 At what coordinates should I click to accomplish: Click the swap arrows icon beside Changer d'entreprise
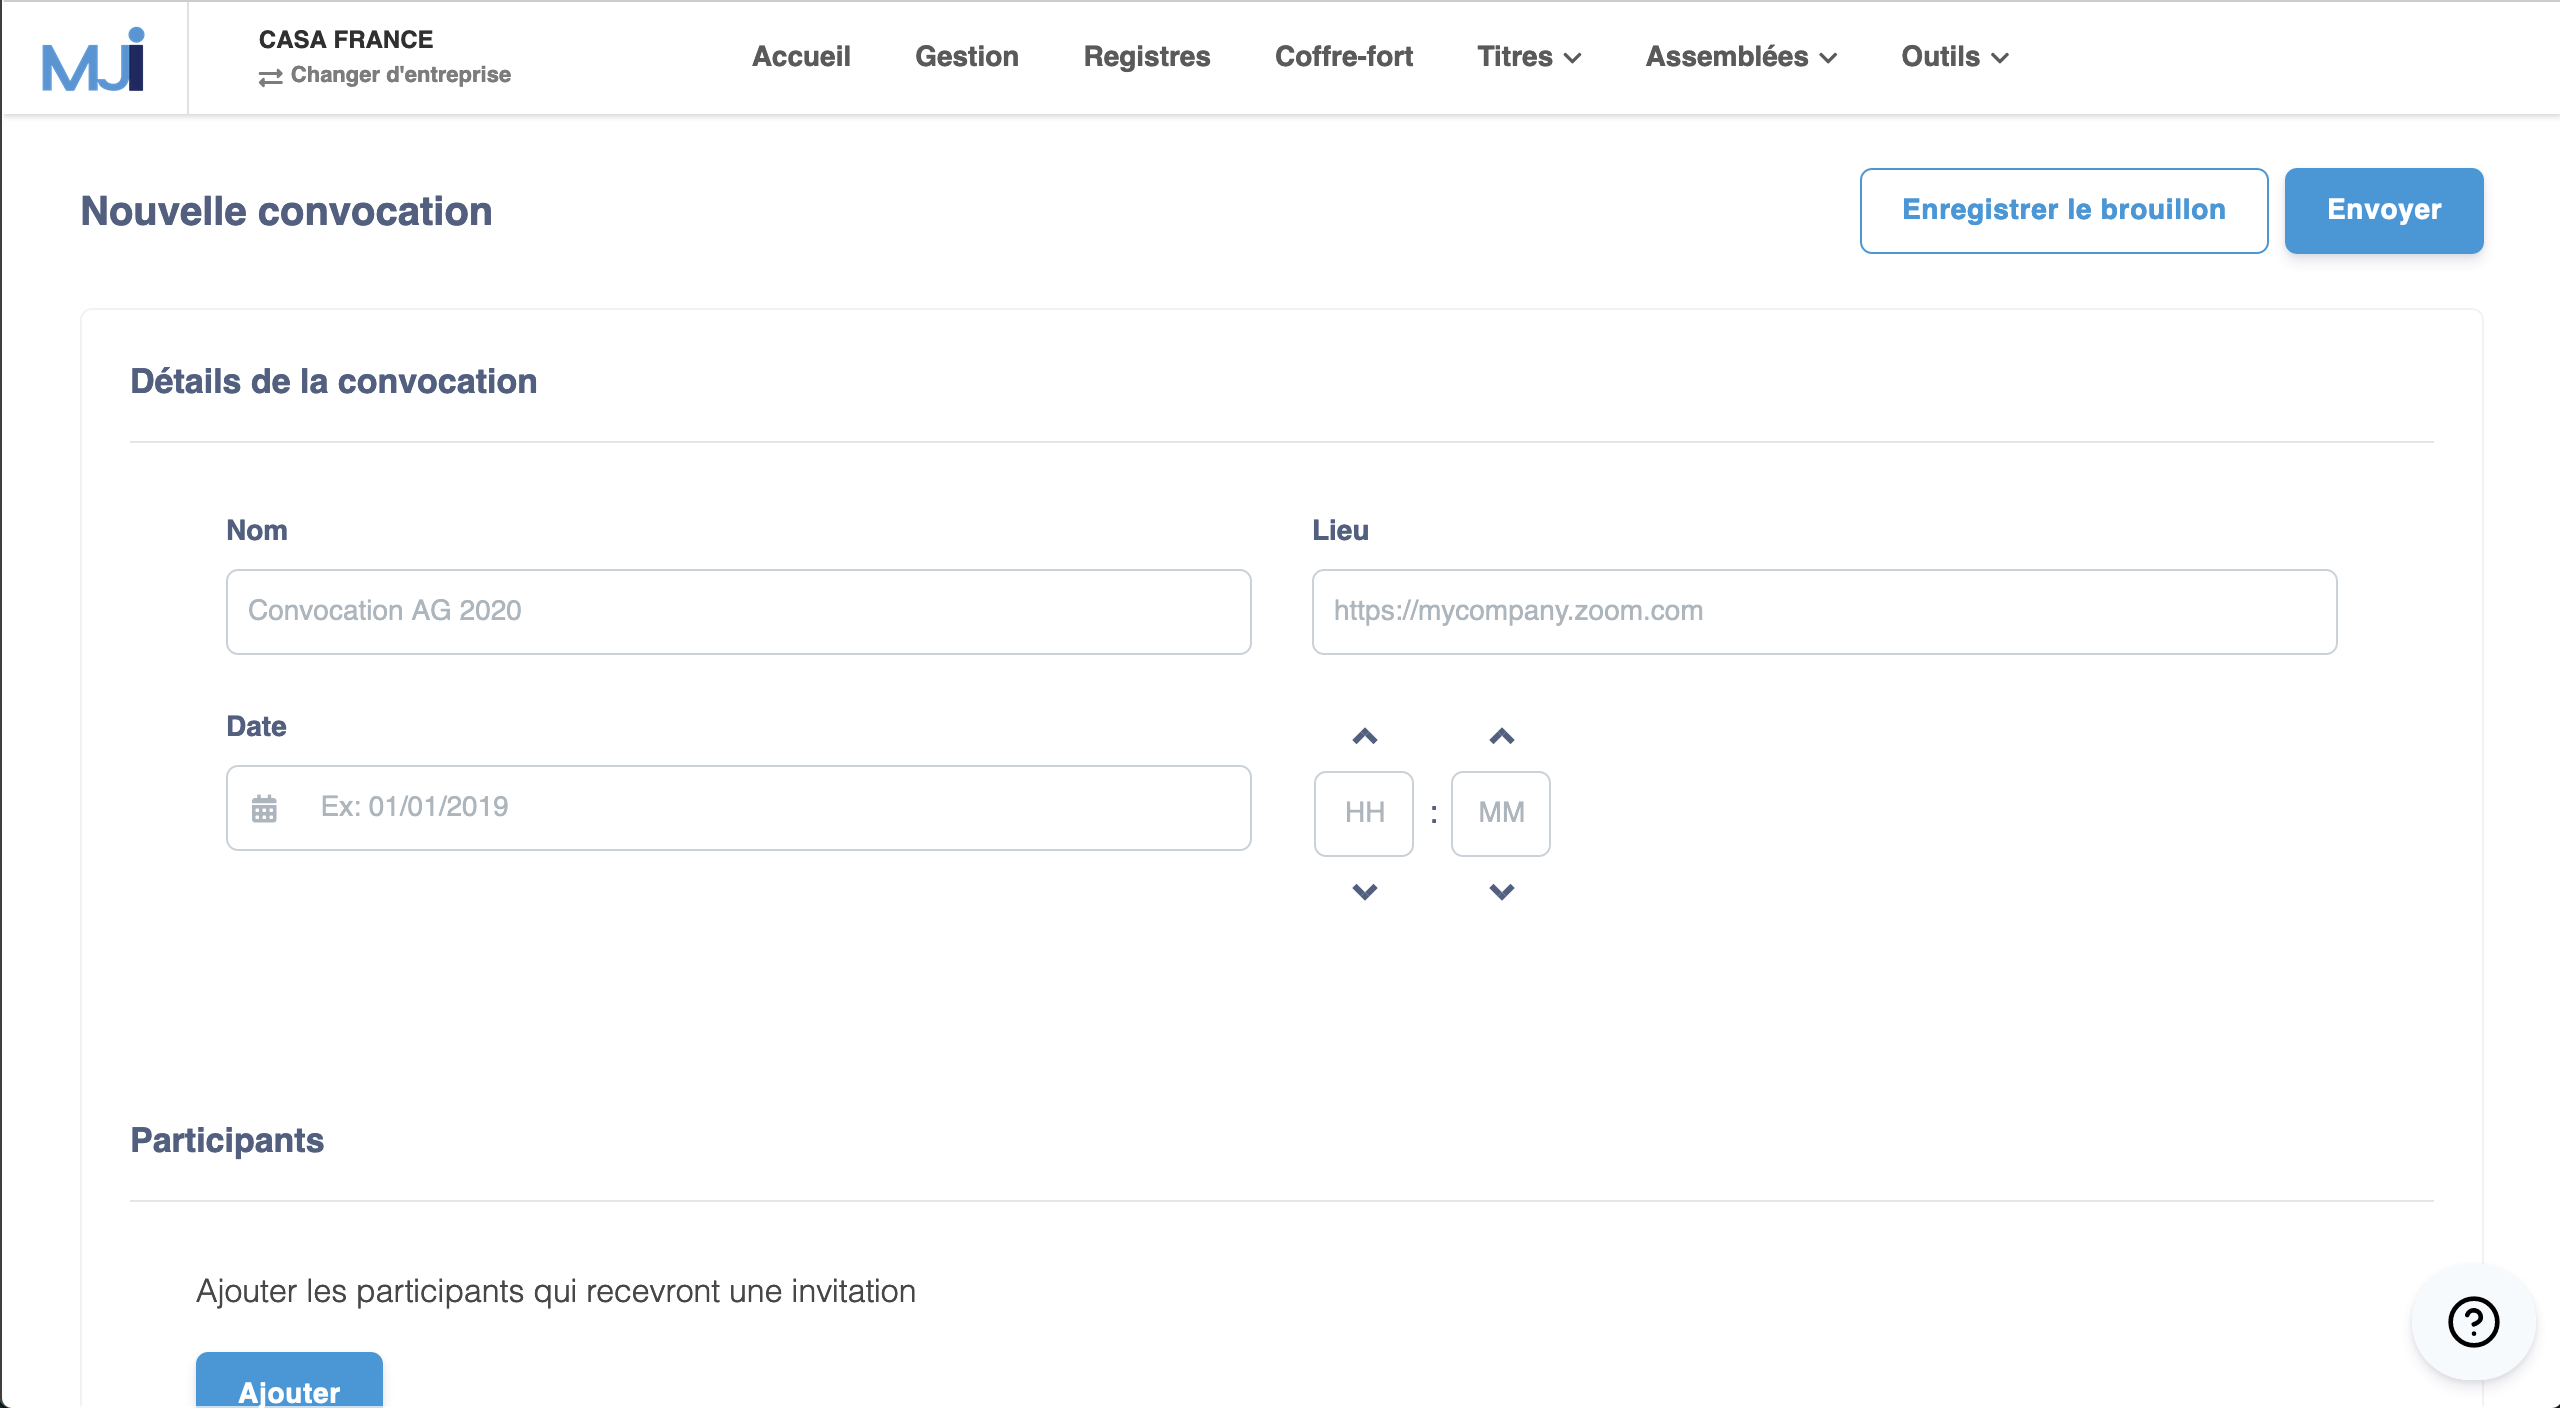[270, 77]
